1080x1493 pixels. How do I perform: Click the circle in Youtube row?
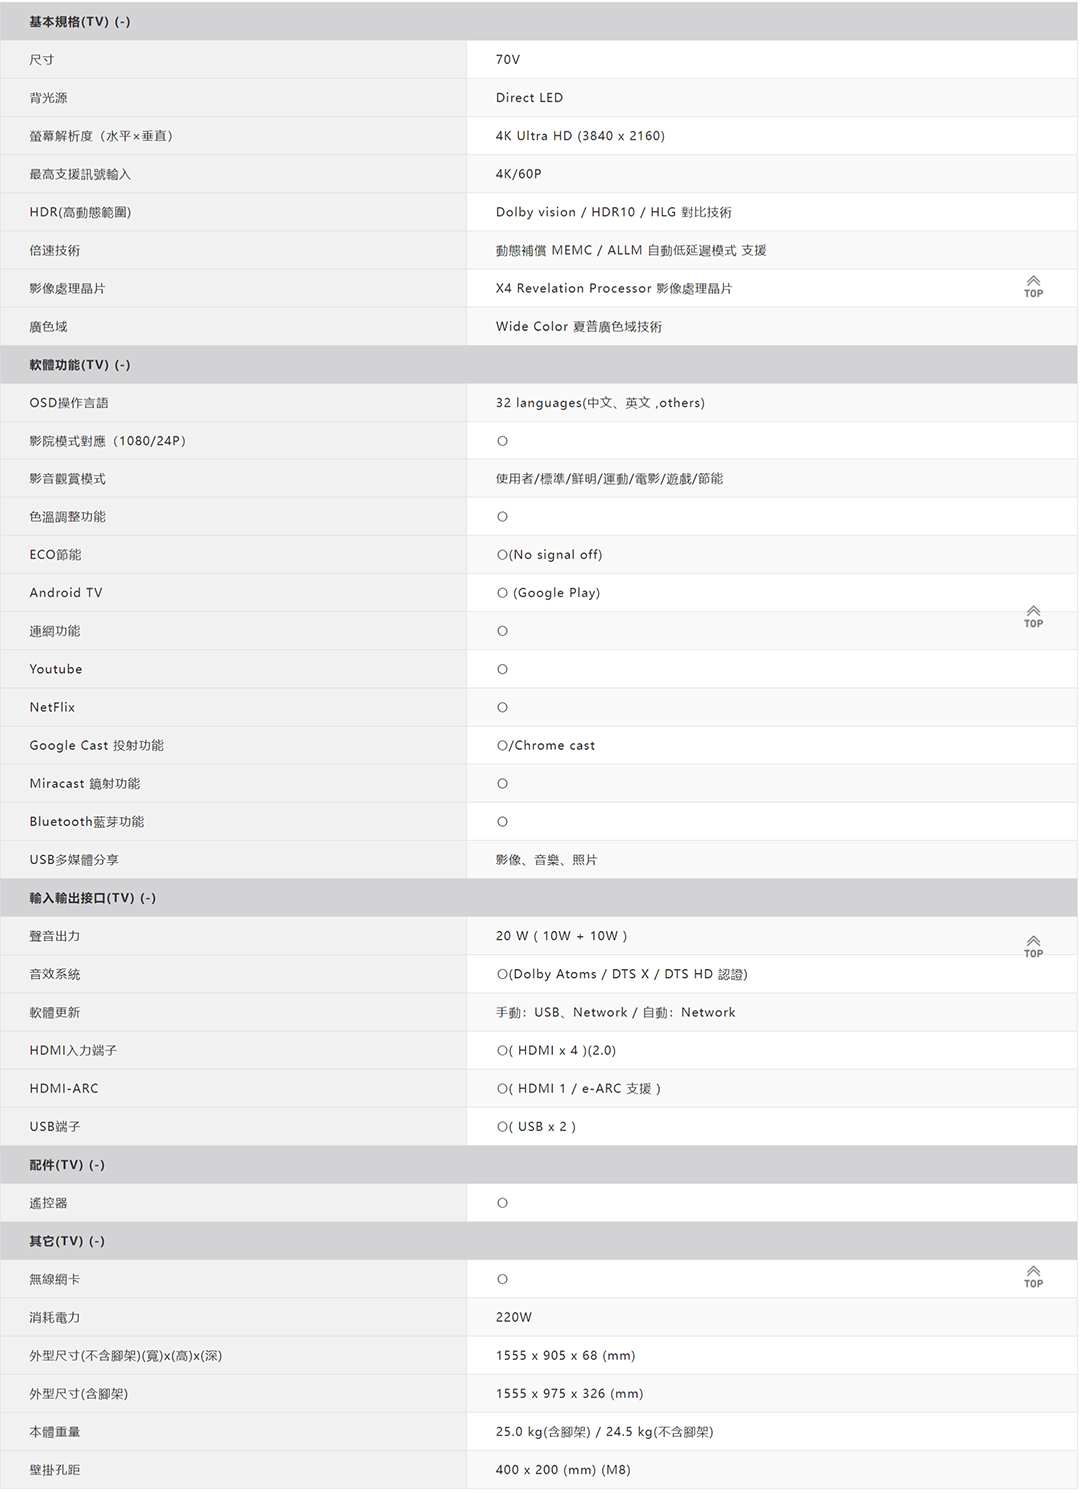click(x=502, y=669)
